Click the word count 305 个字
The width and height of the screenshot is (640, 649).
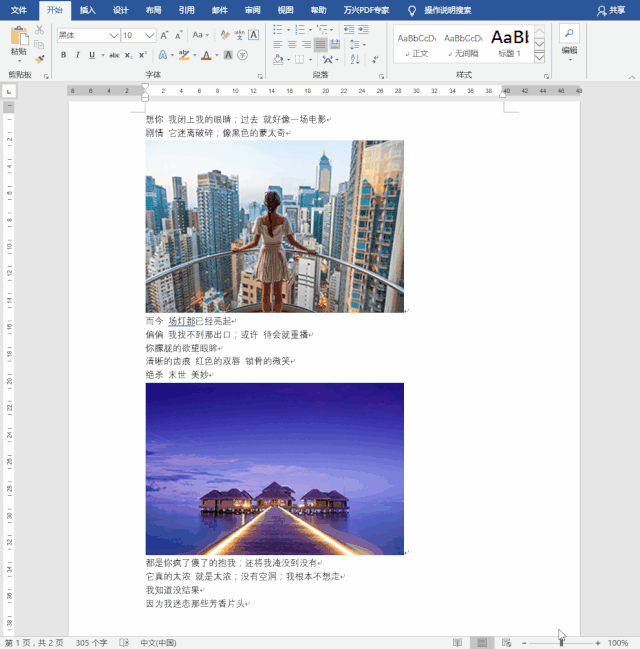[91, 642]
